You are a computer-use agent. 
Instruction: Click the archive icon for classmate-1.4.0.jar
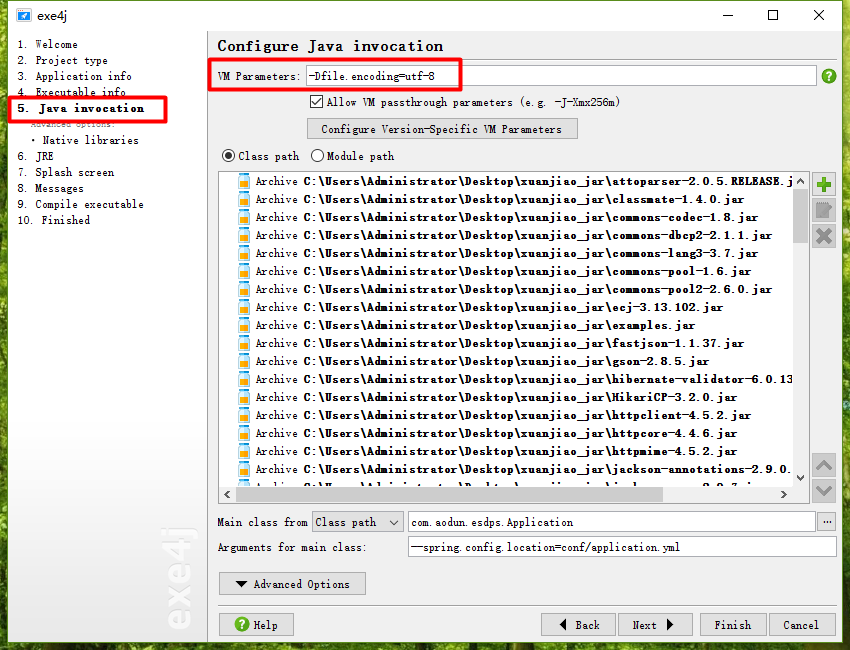point(244,199)
